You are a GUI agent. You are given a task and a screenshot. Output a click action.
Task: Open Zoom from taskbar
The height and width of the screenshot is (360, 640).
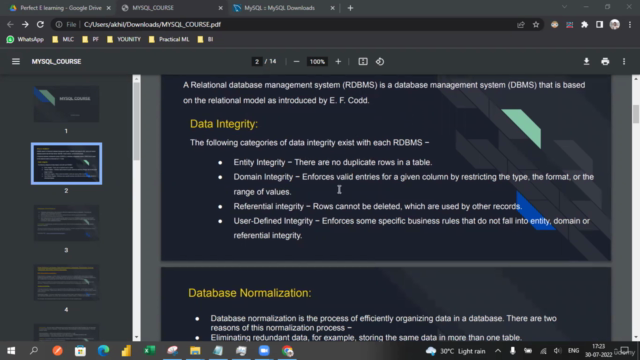click(264, 351)
